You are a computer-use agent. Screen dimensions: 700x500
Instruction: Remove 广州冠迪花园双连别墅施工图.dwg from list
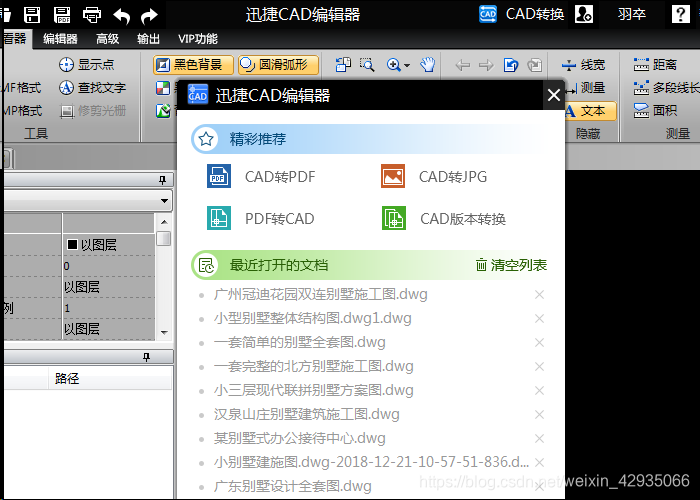click(539, 295)
